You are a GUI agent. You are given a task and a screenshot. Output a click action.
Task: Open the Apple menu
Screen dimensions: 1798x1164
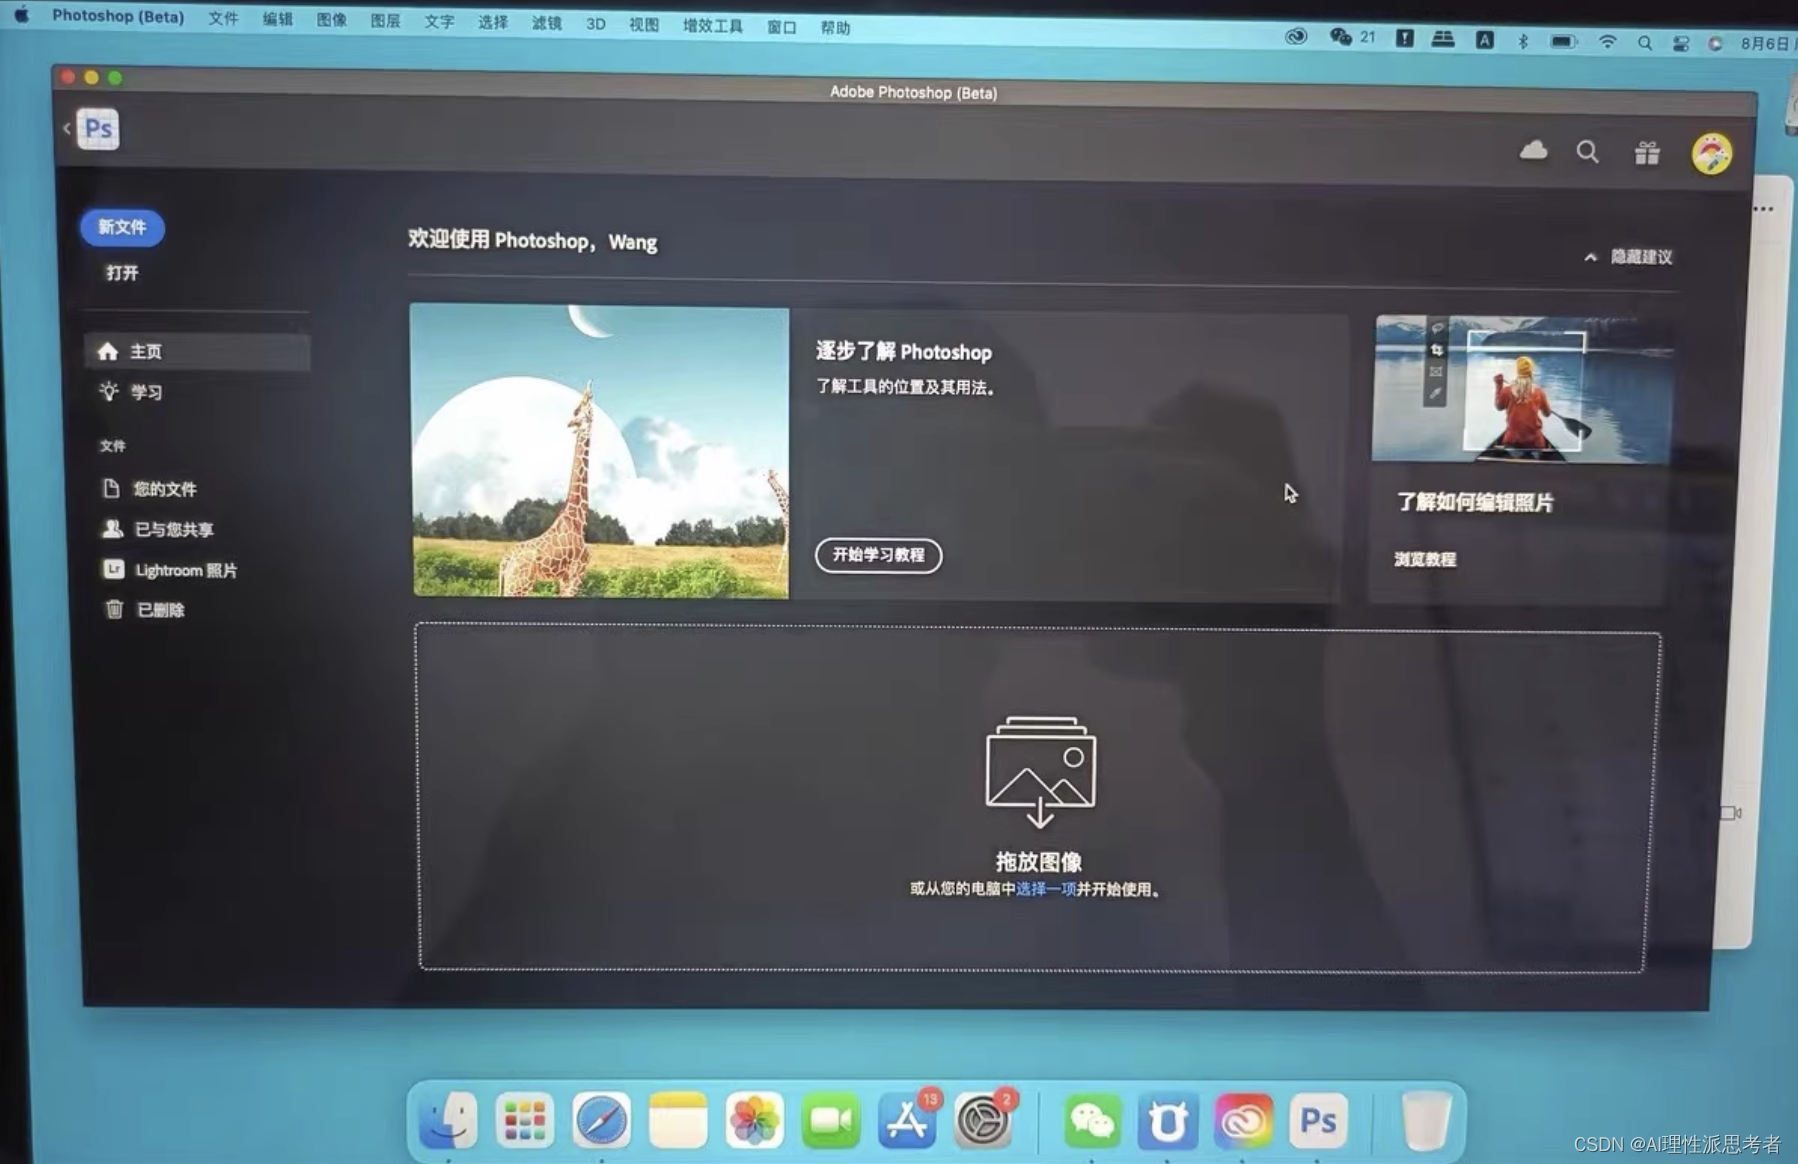[21, 15]
